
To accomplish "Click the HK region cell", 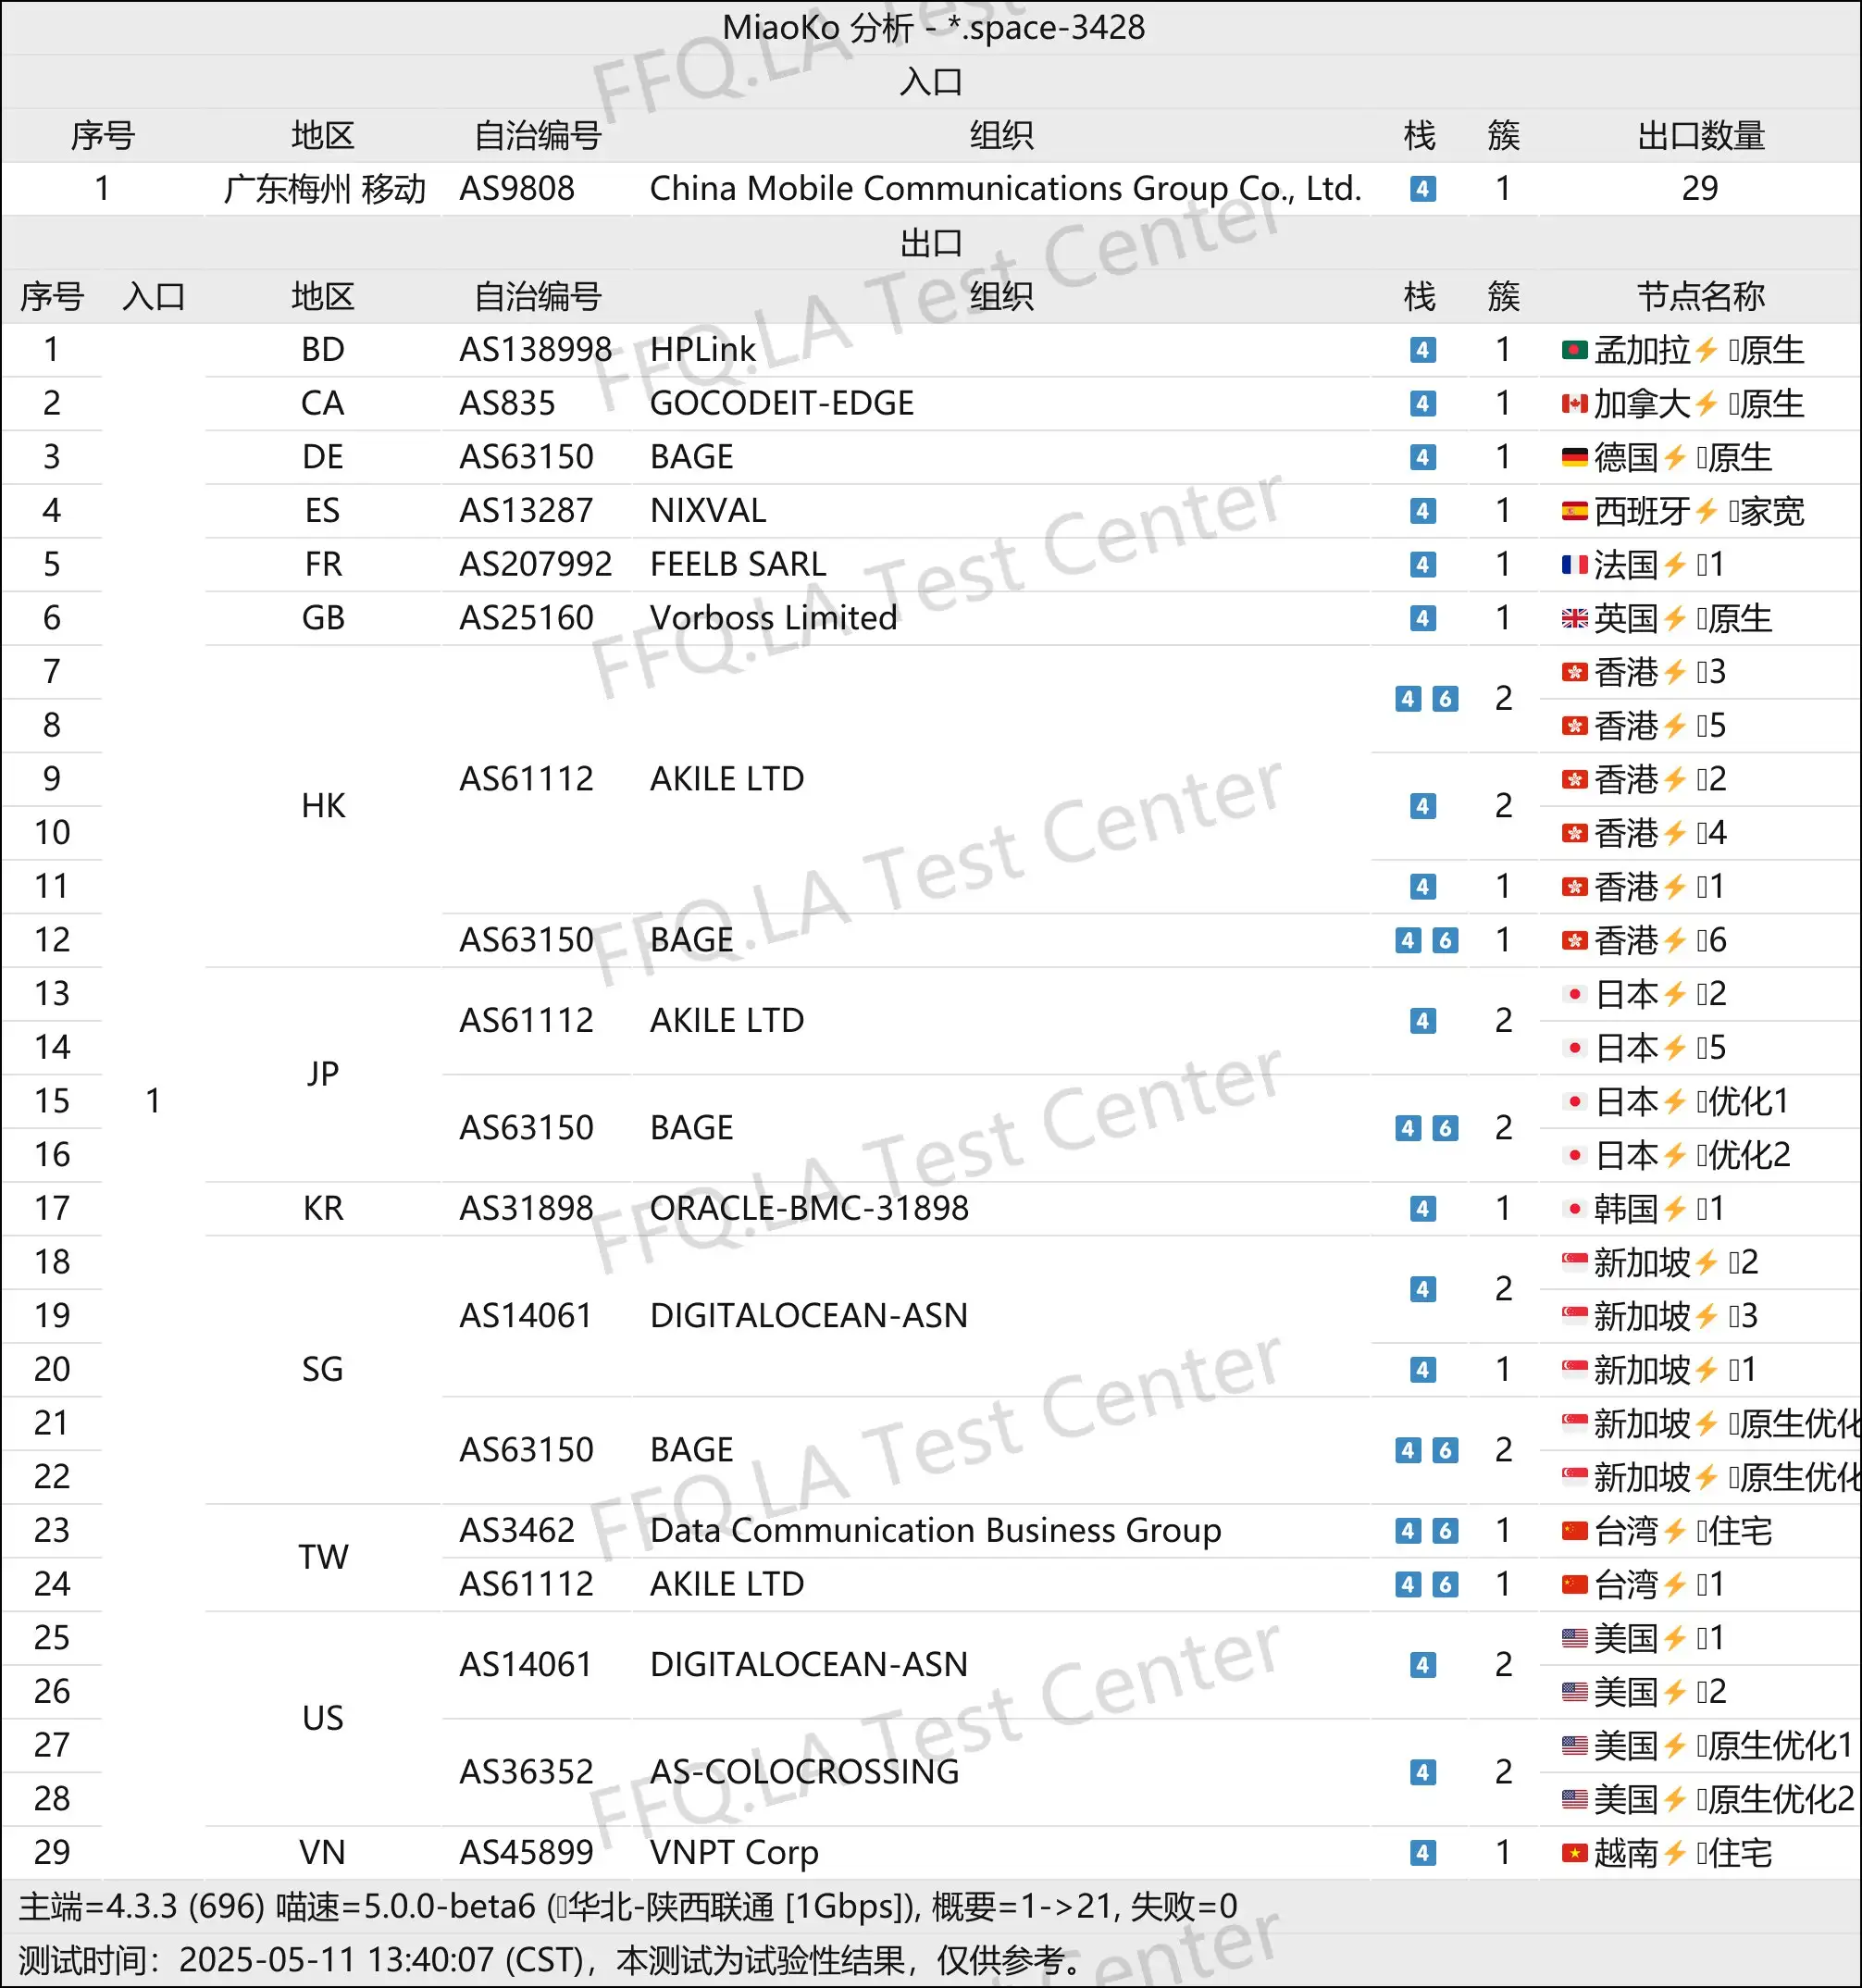I will (x=323, y=806).
